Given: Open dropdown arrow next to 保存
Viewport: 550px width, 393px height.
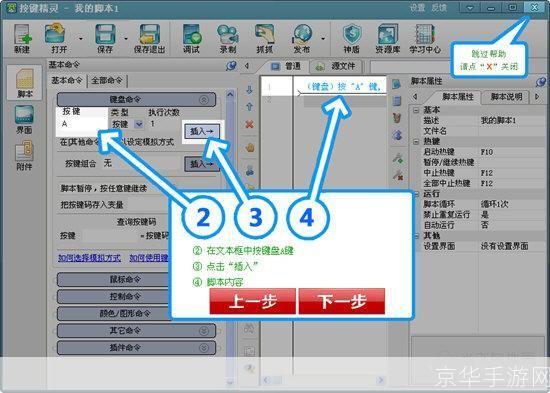Looking at the screenshot, I should click(126, 39).
